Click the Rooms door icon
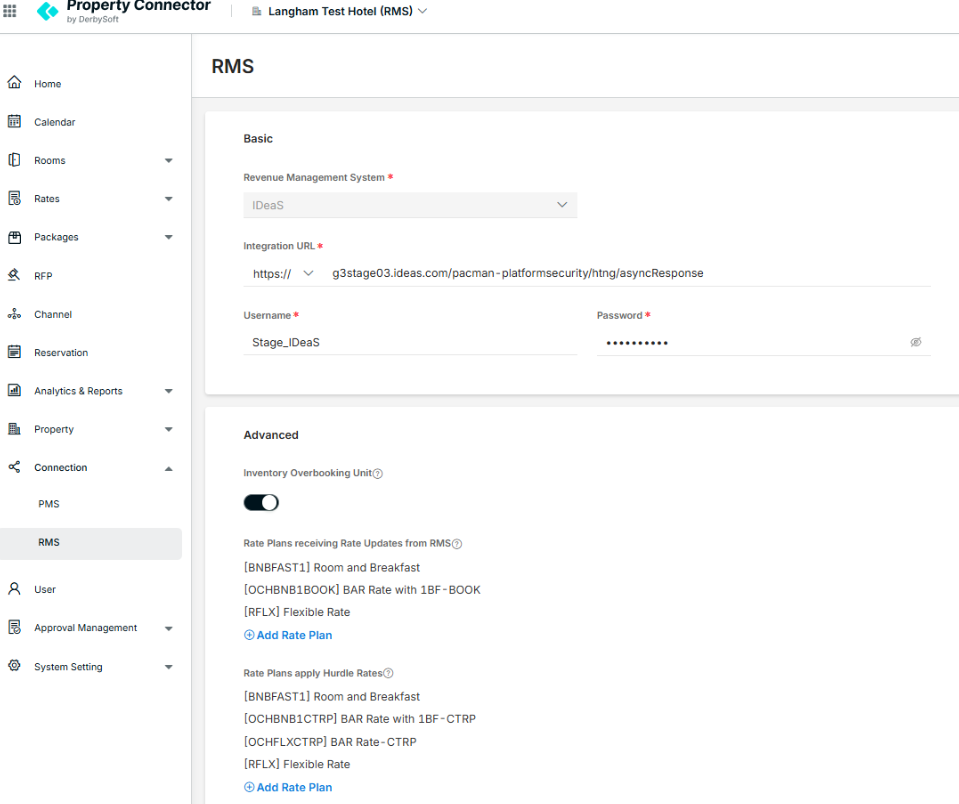Viewport: 959px width, 804px height. pyautogui.click(x=14, y=160)
